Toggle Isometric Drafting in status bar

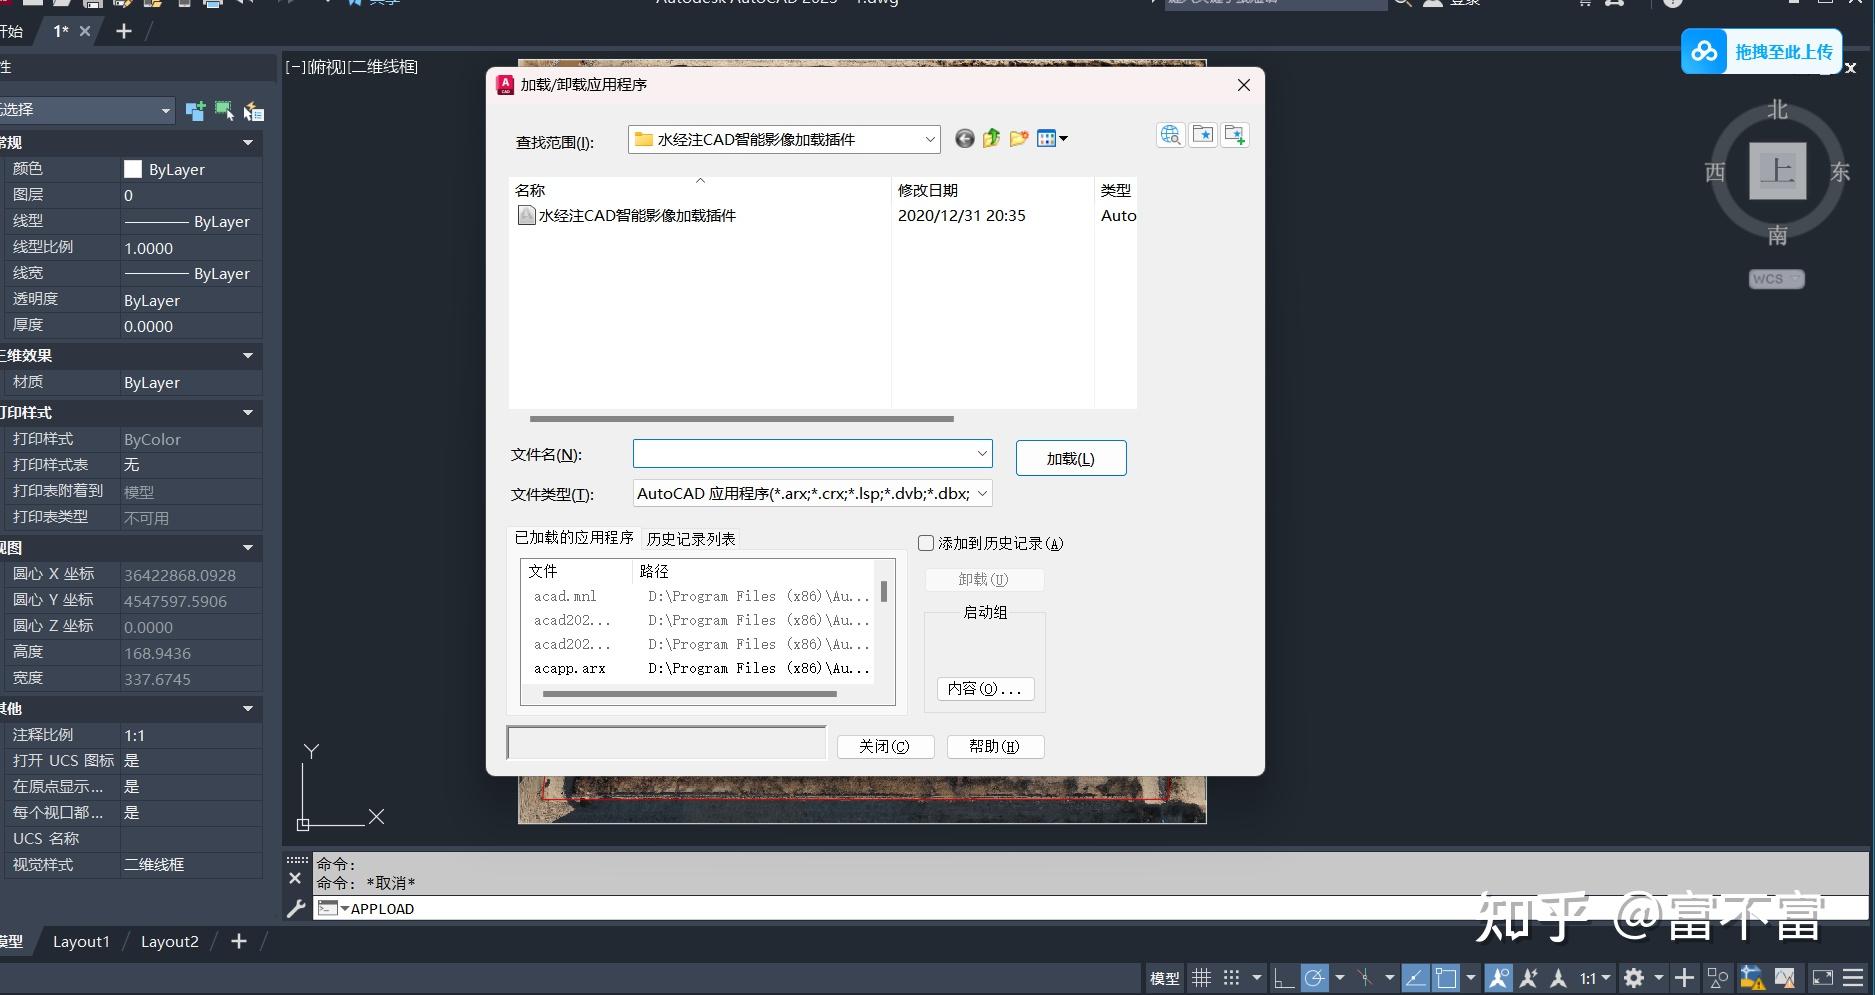1364,978
